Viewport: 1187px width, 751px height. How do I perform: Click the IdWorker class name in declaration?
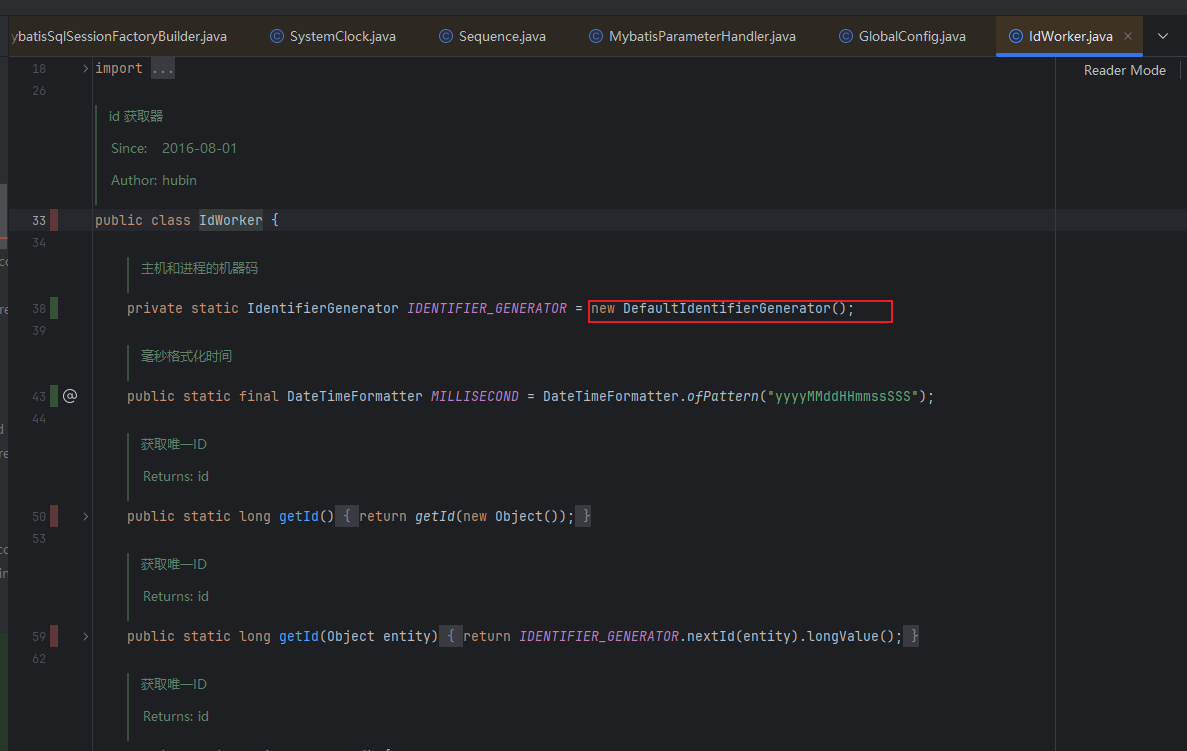click(230, 220)
